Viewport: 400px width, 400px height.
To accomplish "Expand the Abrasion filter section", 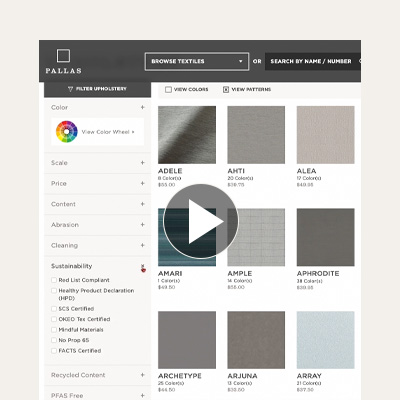I will 142,225.
